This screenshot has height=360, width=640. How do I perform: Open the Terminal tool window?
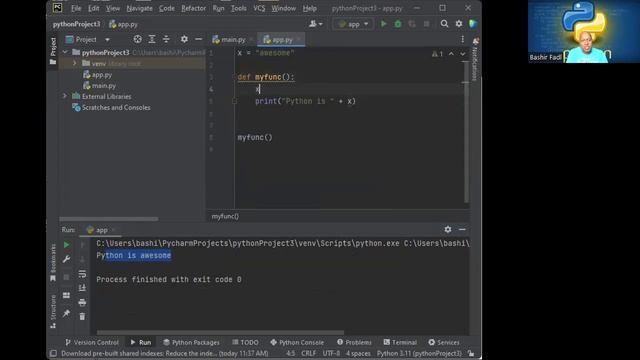point(400,342)
